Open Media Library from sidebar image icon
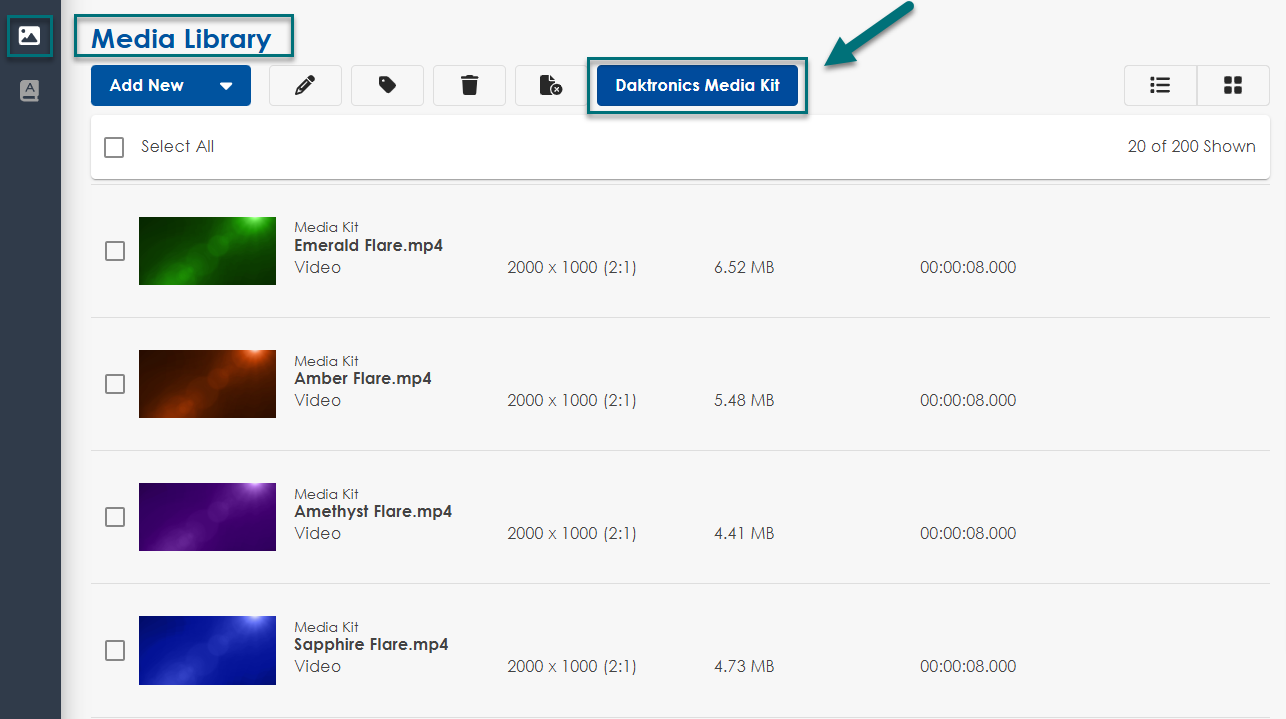Screen dimensions: 1286x719 click(29, 36)
